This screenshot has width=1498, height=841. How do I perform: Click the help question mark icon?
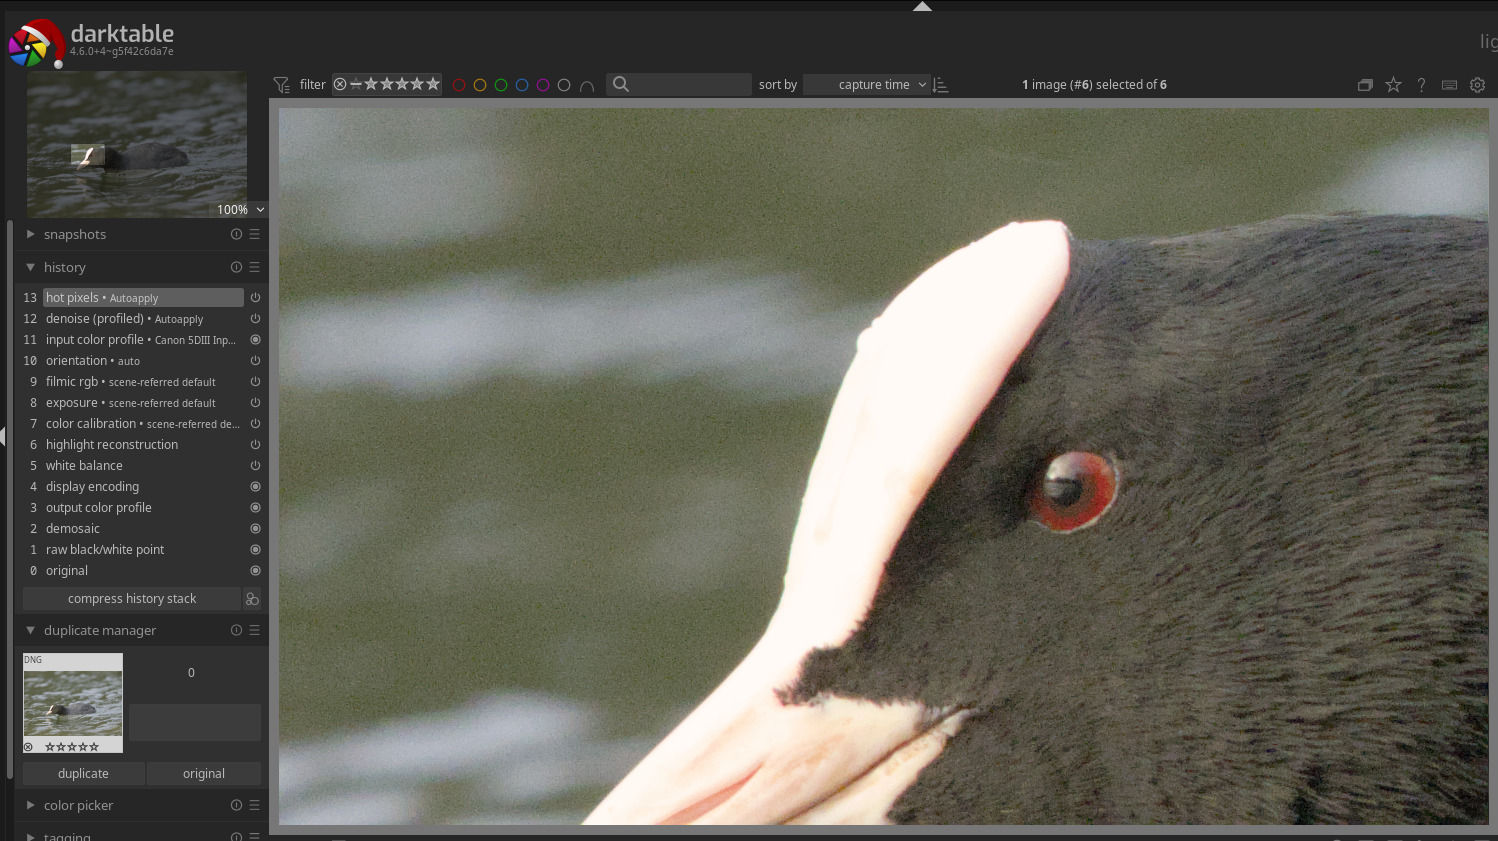point(1421,85)
